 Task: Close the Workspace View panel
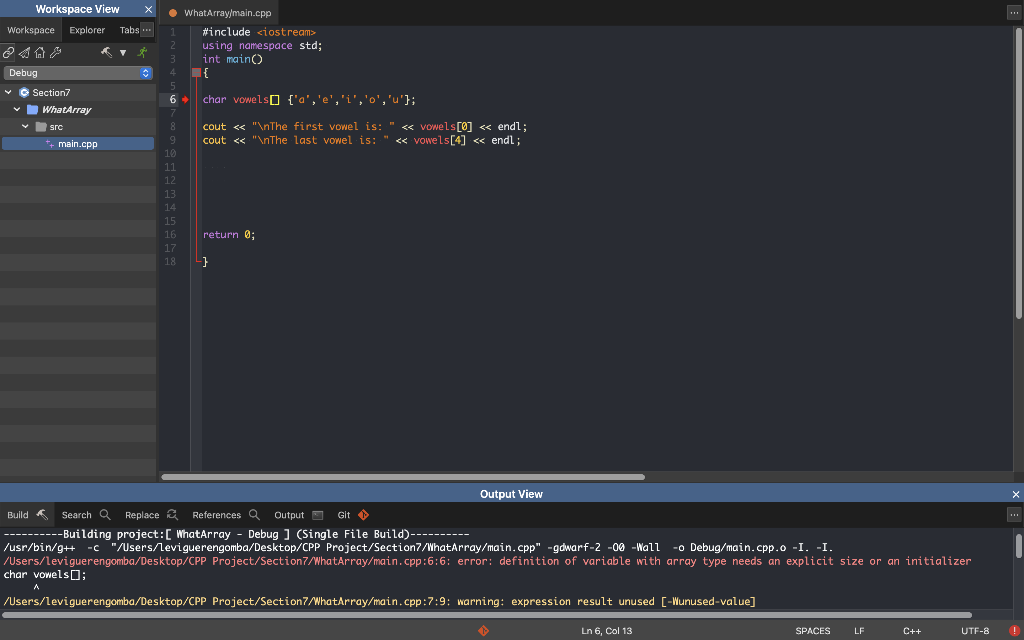148,9
